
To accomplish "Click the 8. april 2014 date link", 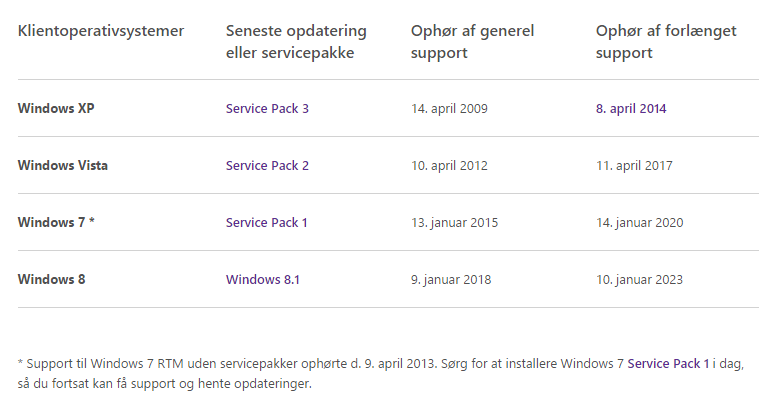I will pos(631,108).
